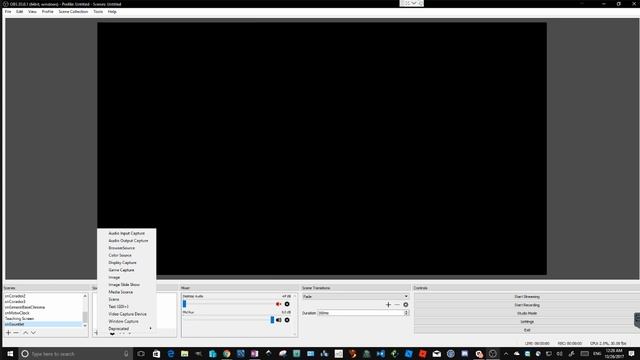
Task: Launch Microsoft Edge from taskbar
Action: (x=171, y=353)
